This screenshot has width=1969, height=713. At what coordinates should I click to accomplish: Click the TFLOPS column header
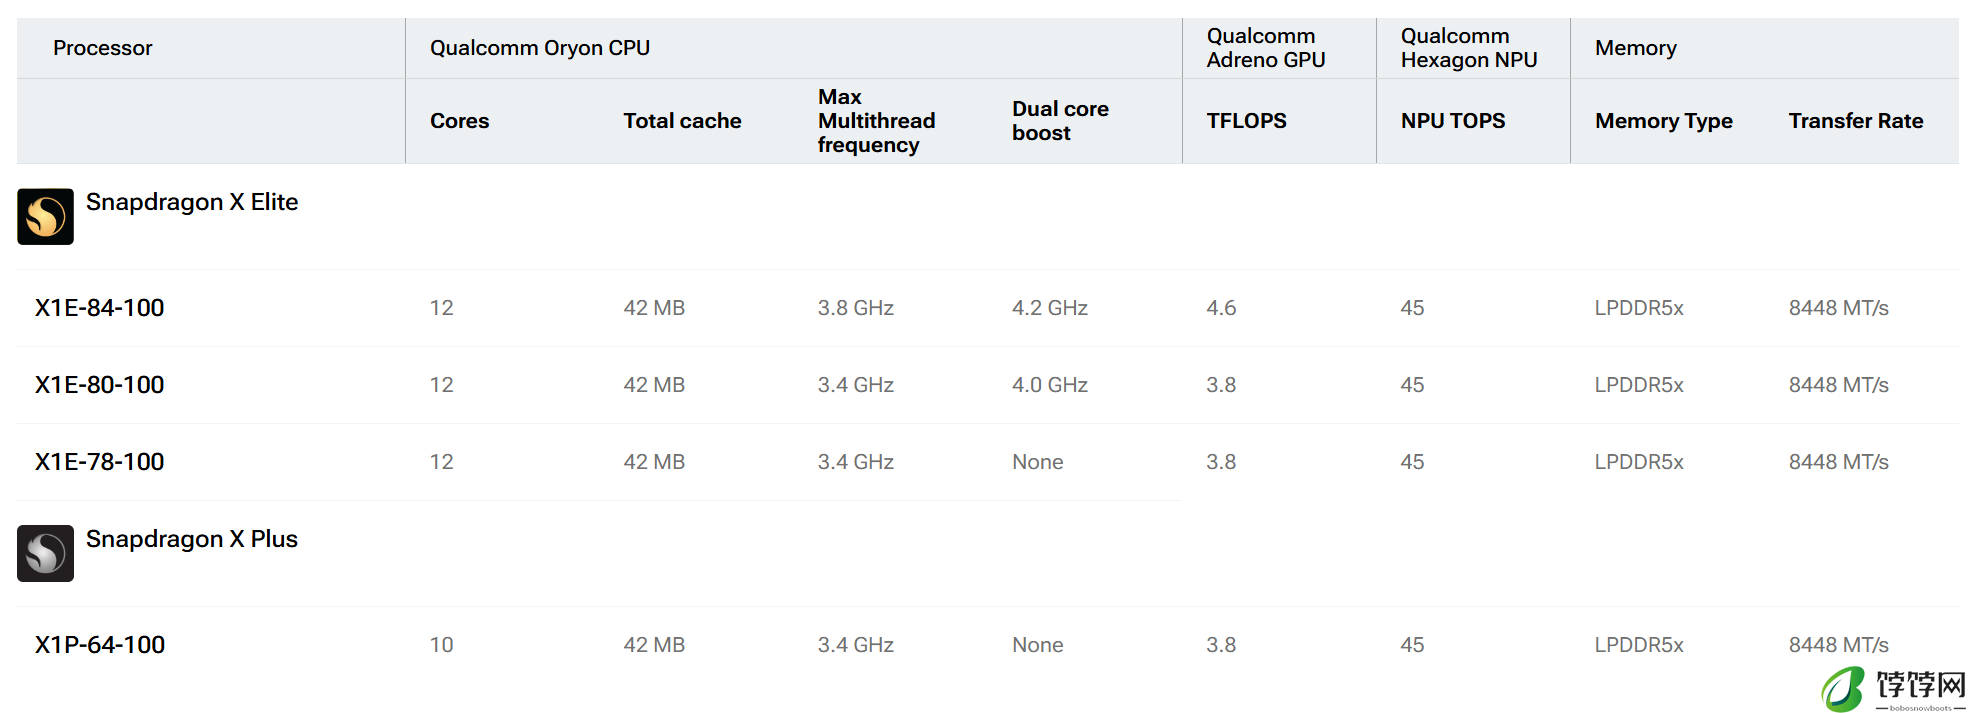1246,121
